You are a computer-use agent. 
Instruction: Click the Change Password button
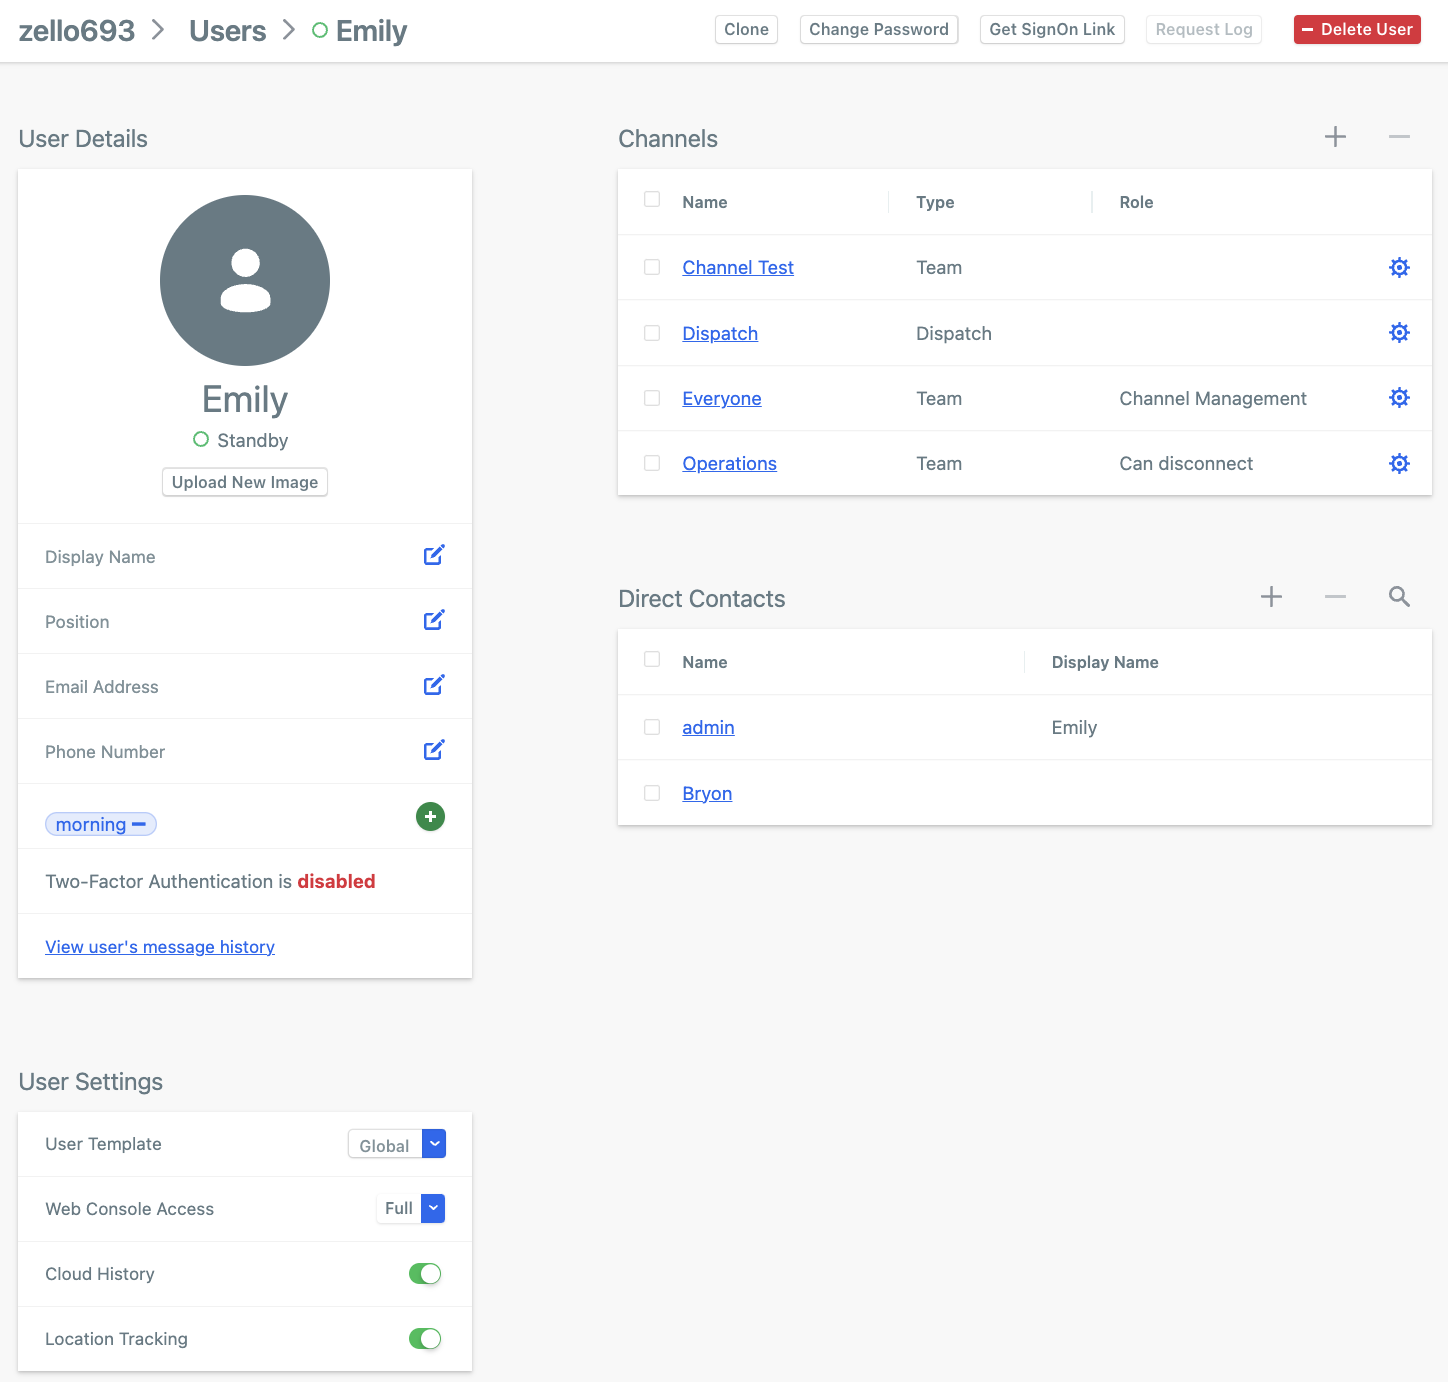(878, 29)
